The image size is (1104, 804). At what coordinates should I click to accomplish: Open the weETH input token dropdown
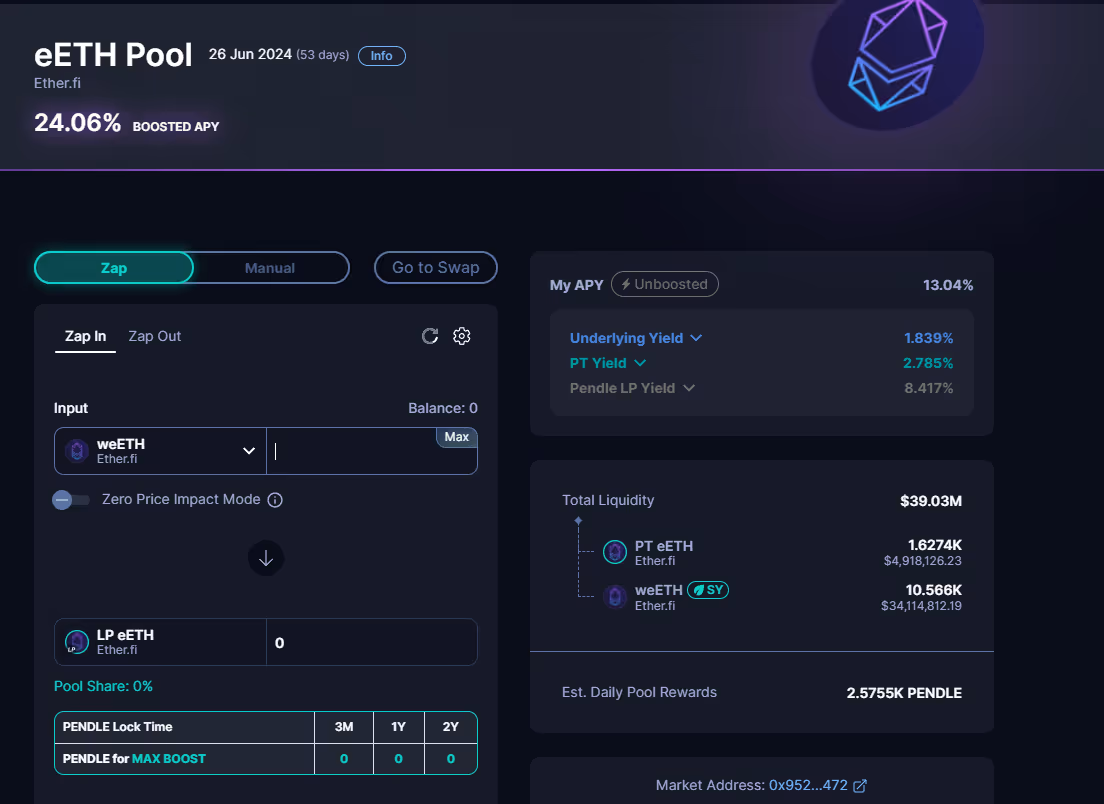[x=161, y=451]
